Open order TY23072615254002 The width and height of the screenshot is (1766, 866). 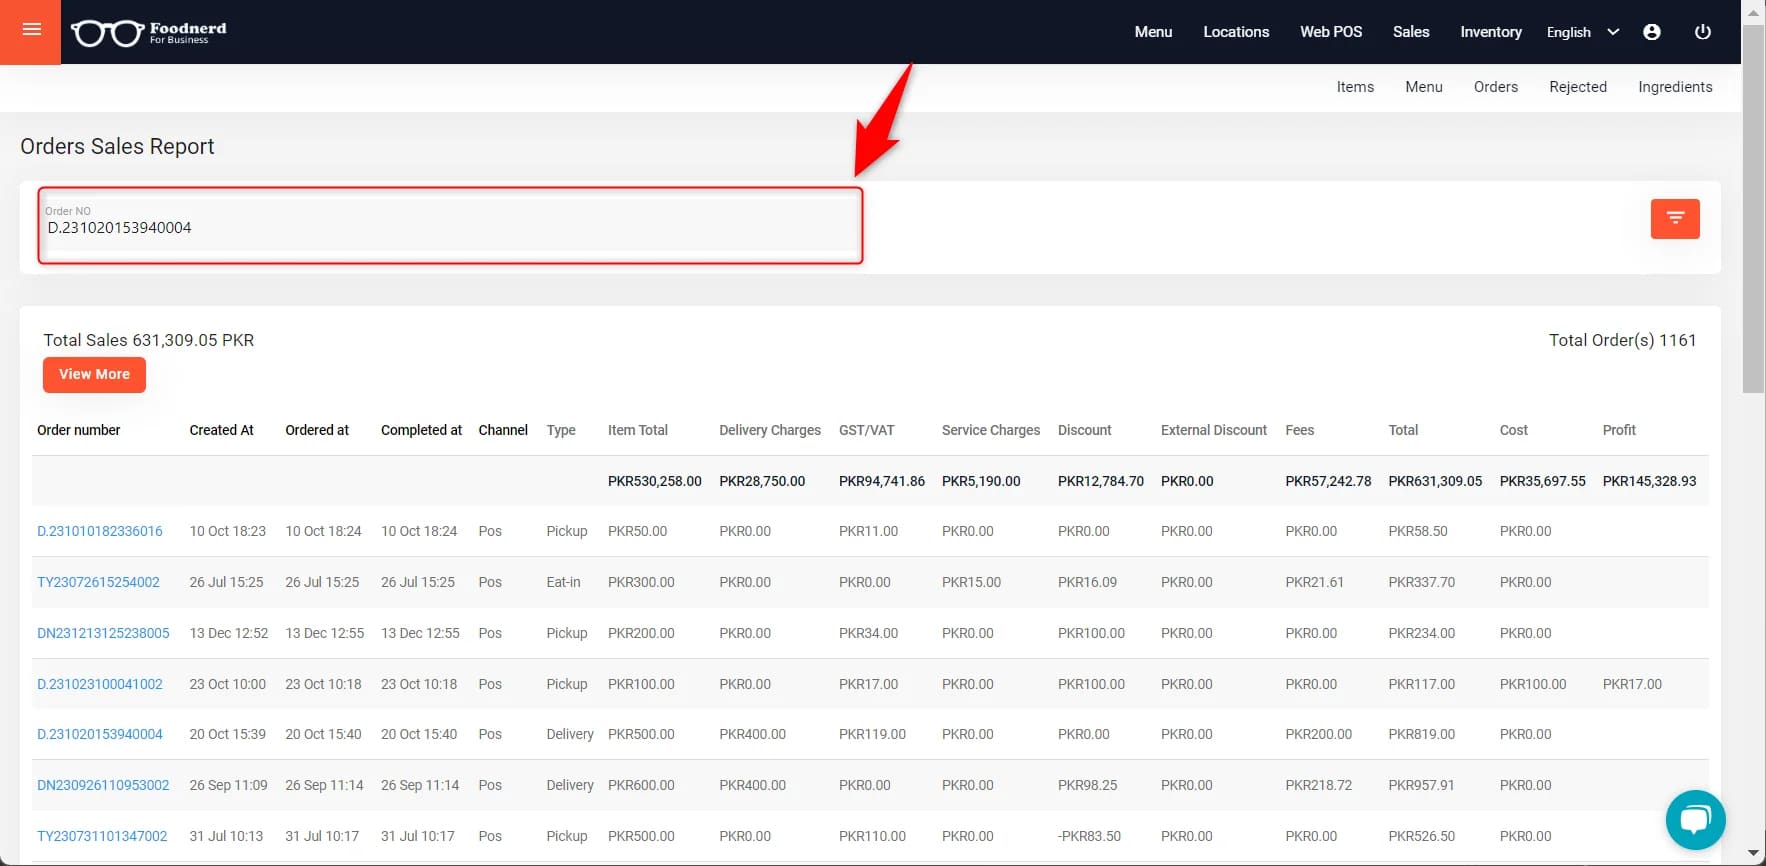tap(98, 582)
